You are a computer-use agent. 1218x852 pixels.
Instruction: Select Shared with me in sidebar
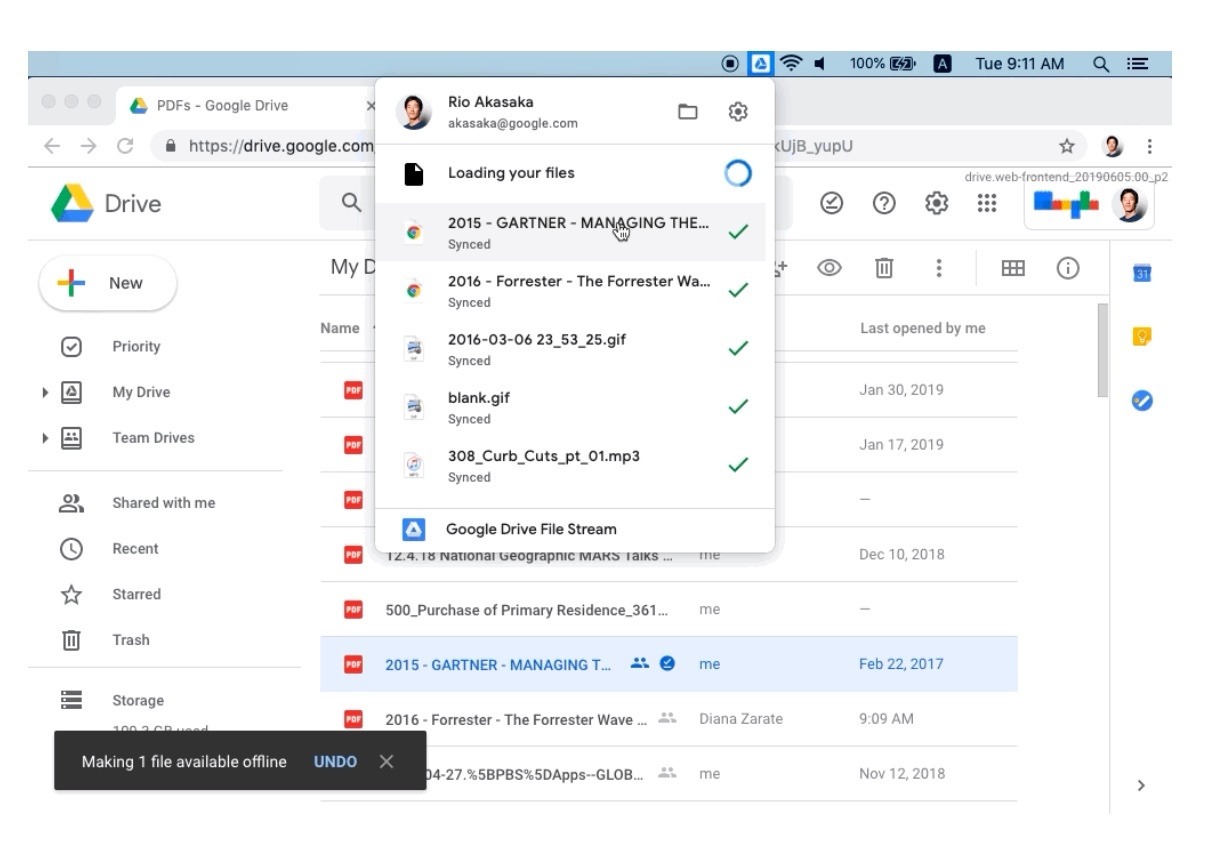point(163,503)
